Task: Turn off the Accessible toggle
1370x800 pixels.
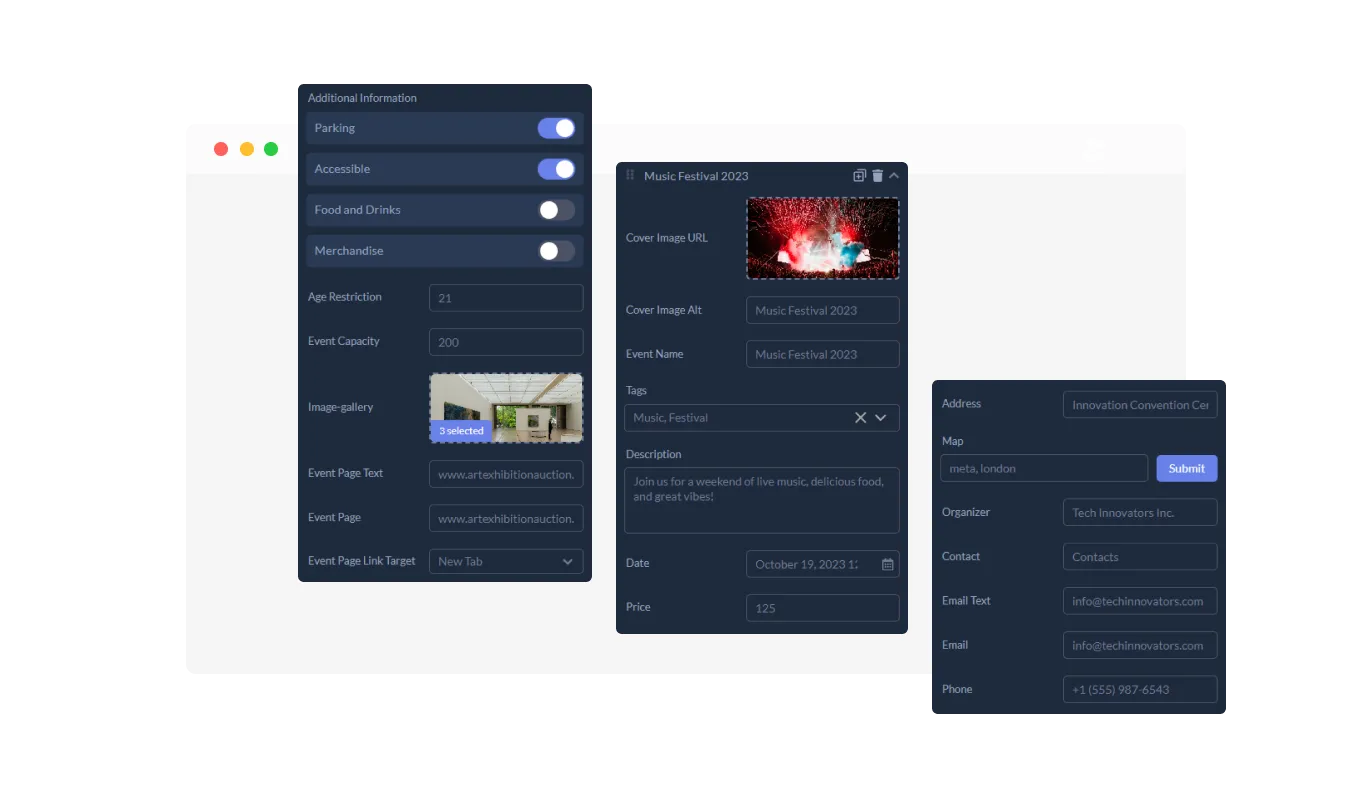Action: pos(556,169)
